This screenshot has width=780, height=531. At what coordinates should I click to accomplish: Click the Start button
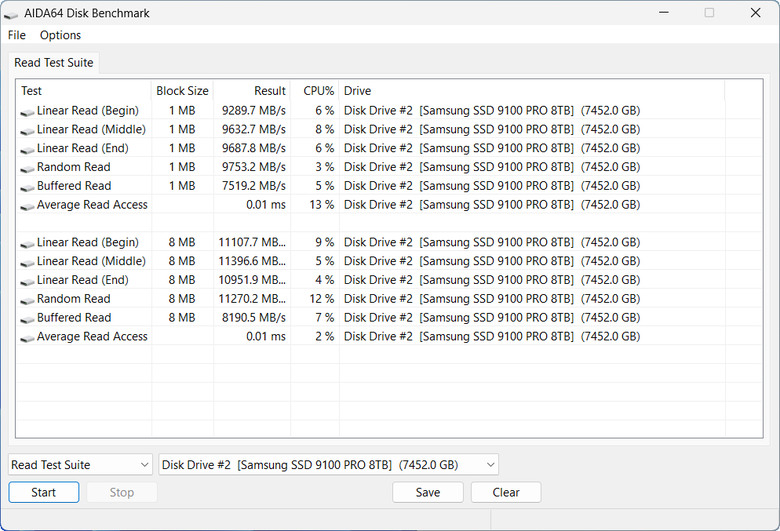point(44,492)
